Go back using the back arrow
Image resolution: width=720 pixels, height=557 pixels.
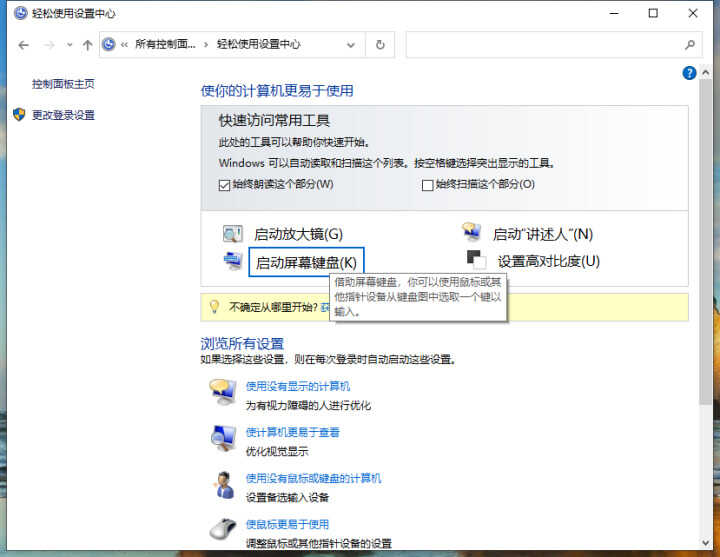tap(24, 45)
